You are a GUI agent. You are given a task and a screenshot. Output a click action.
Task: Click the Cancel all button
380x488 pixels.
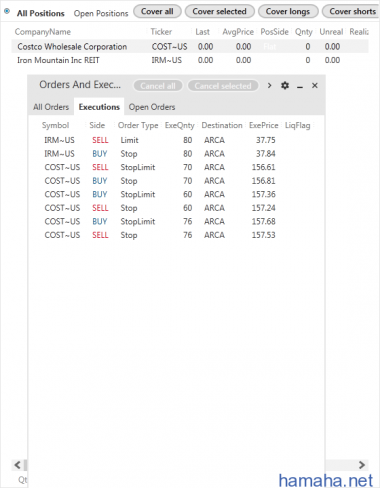click(x=158, y=86)
